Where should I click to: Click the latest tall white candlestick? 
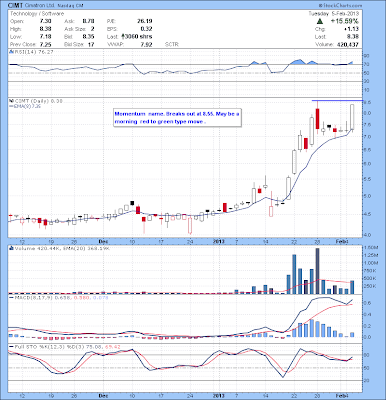pos(352,117)
